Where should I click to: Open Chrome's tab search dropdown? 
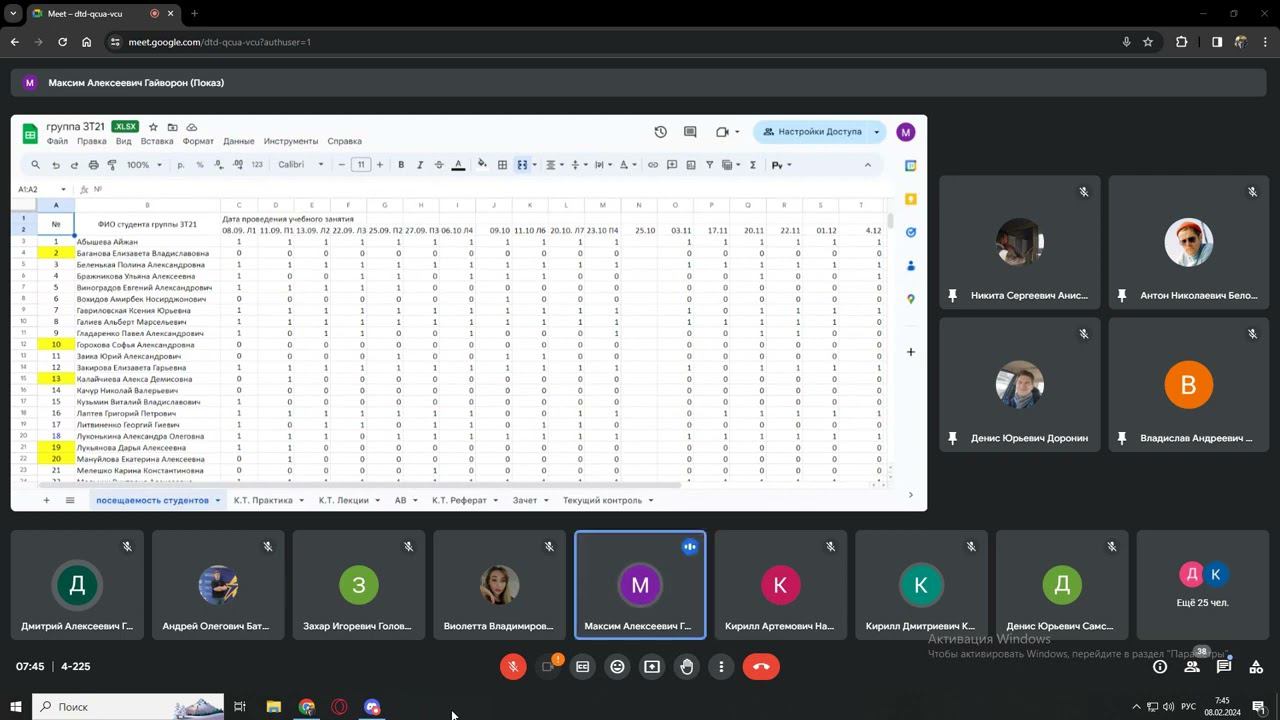click(13, 14)
